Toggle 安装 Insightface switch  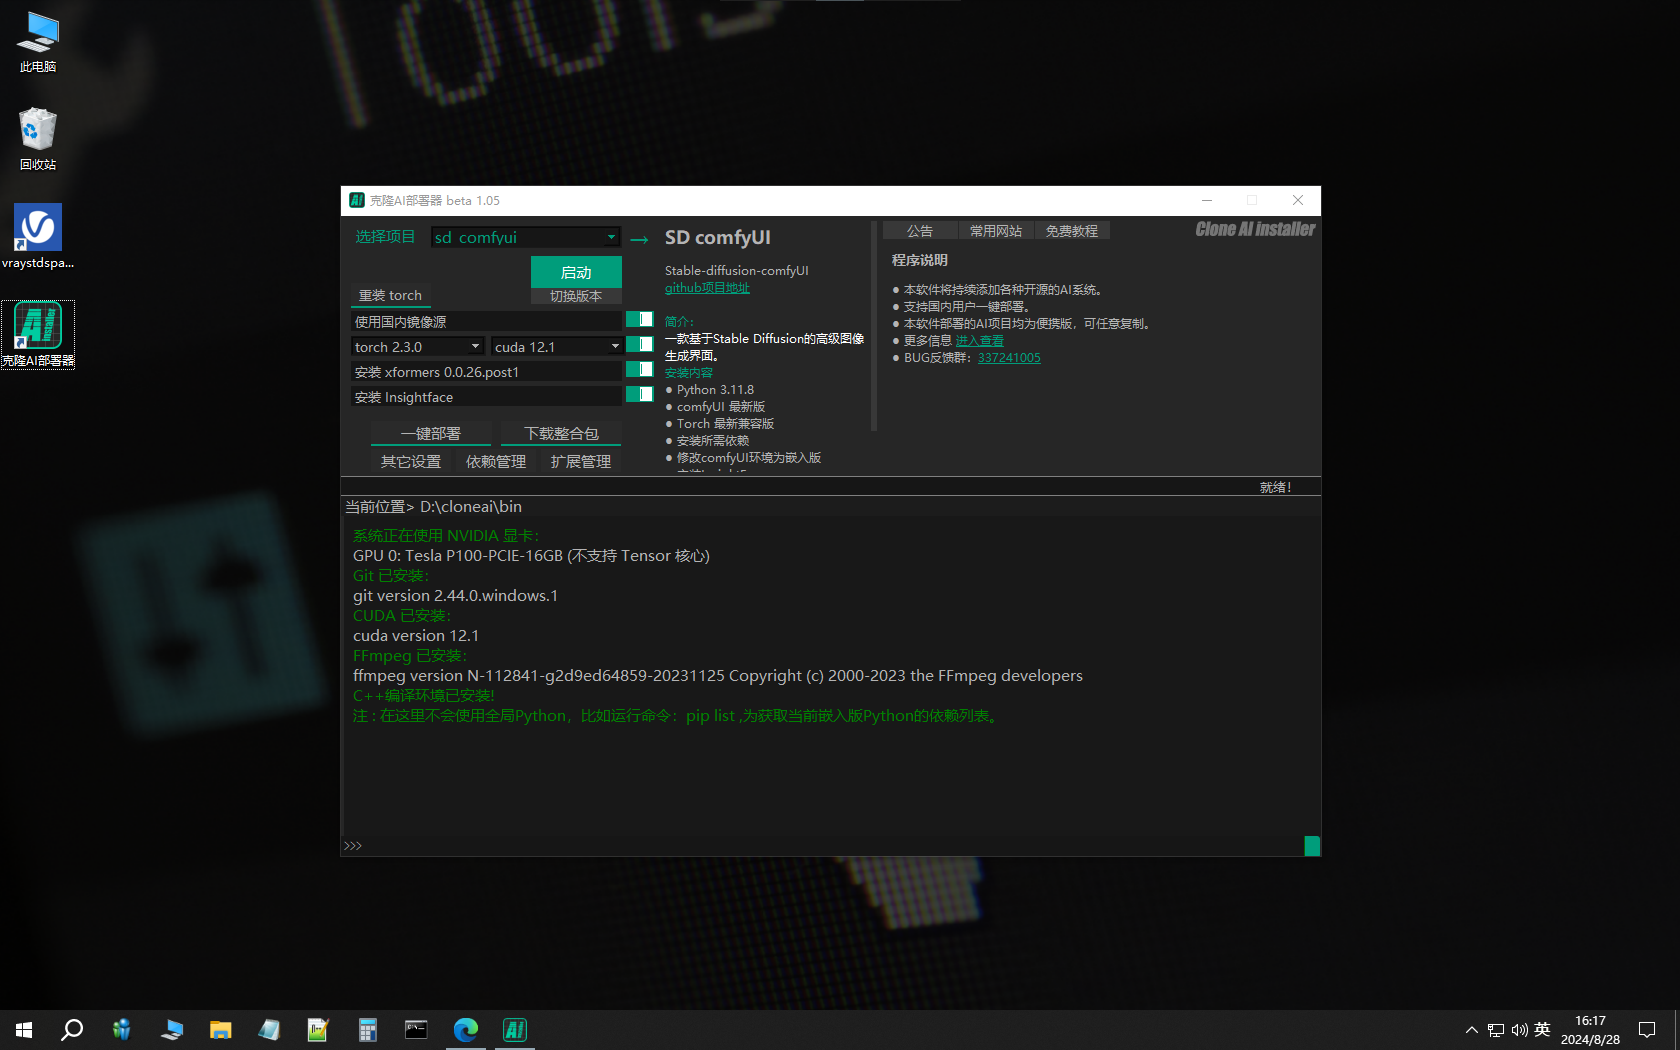(x=639, y=395)
